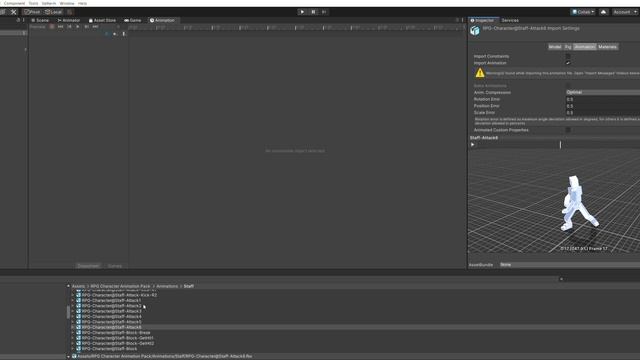
Task: Switch to the Asset Store tab
Action: [102, 20]
